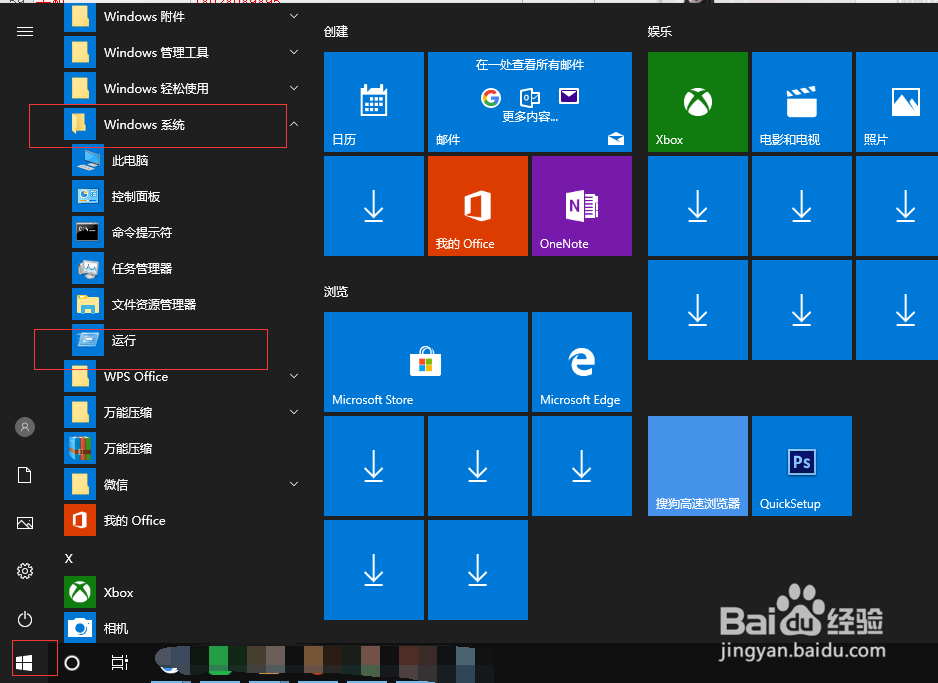The image size is (938, 683).
Task: Open Xbox in the app list
Action: coord(185,592)
